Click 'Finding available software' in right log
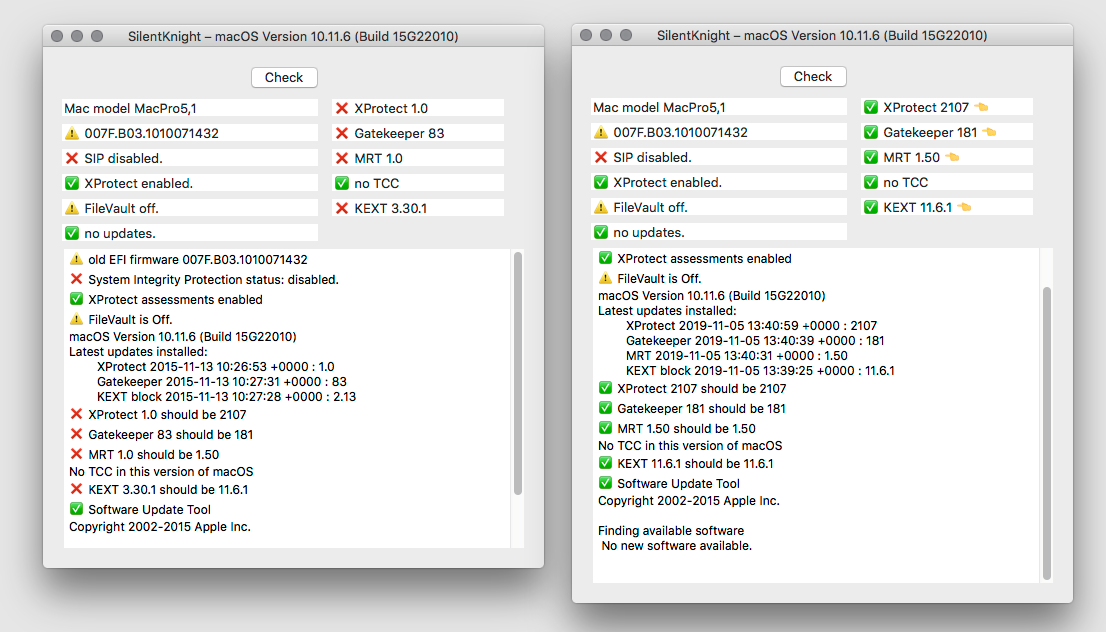The width and height of the screenshot is (1106, 632). pos(672,530)
